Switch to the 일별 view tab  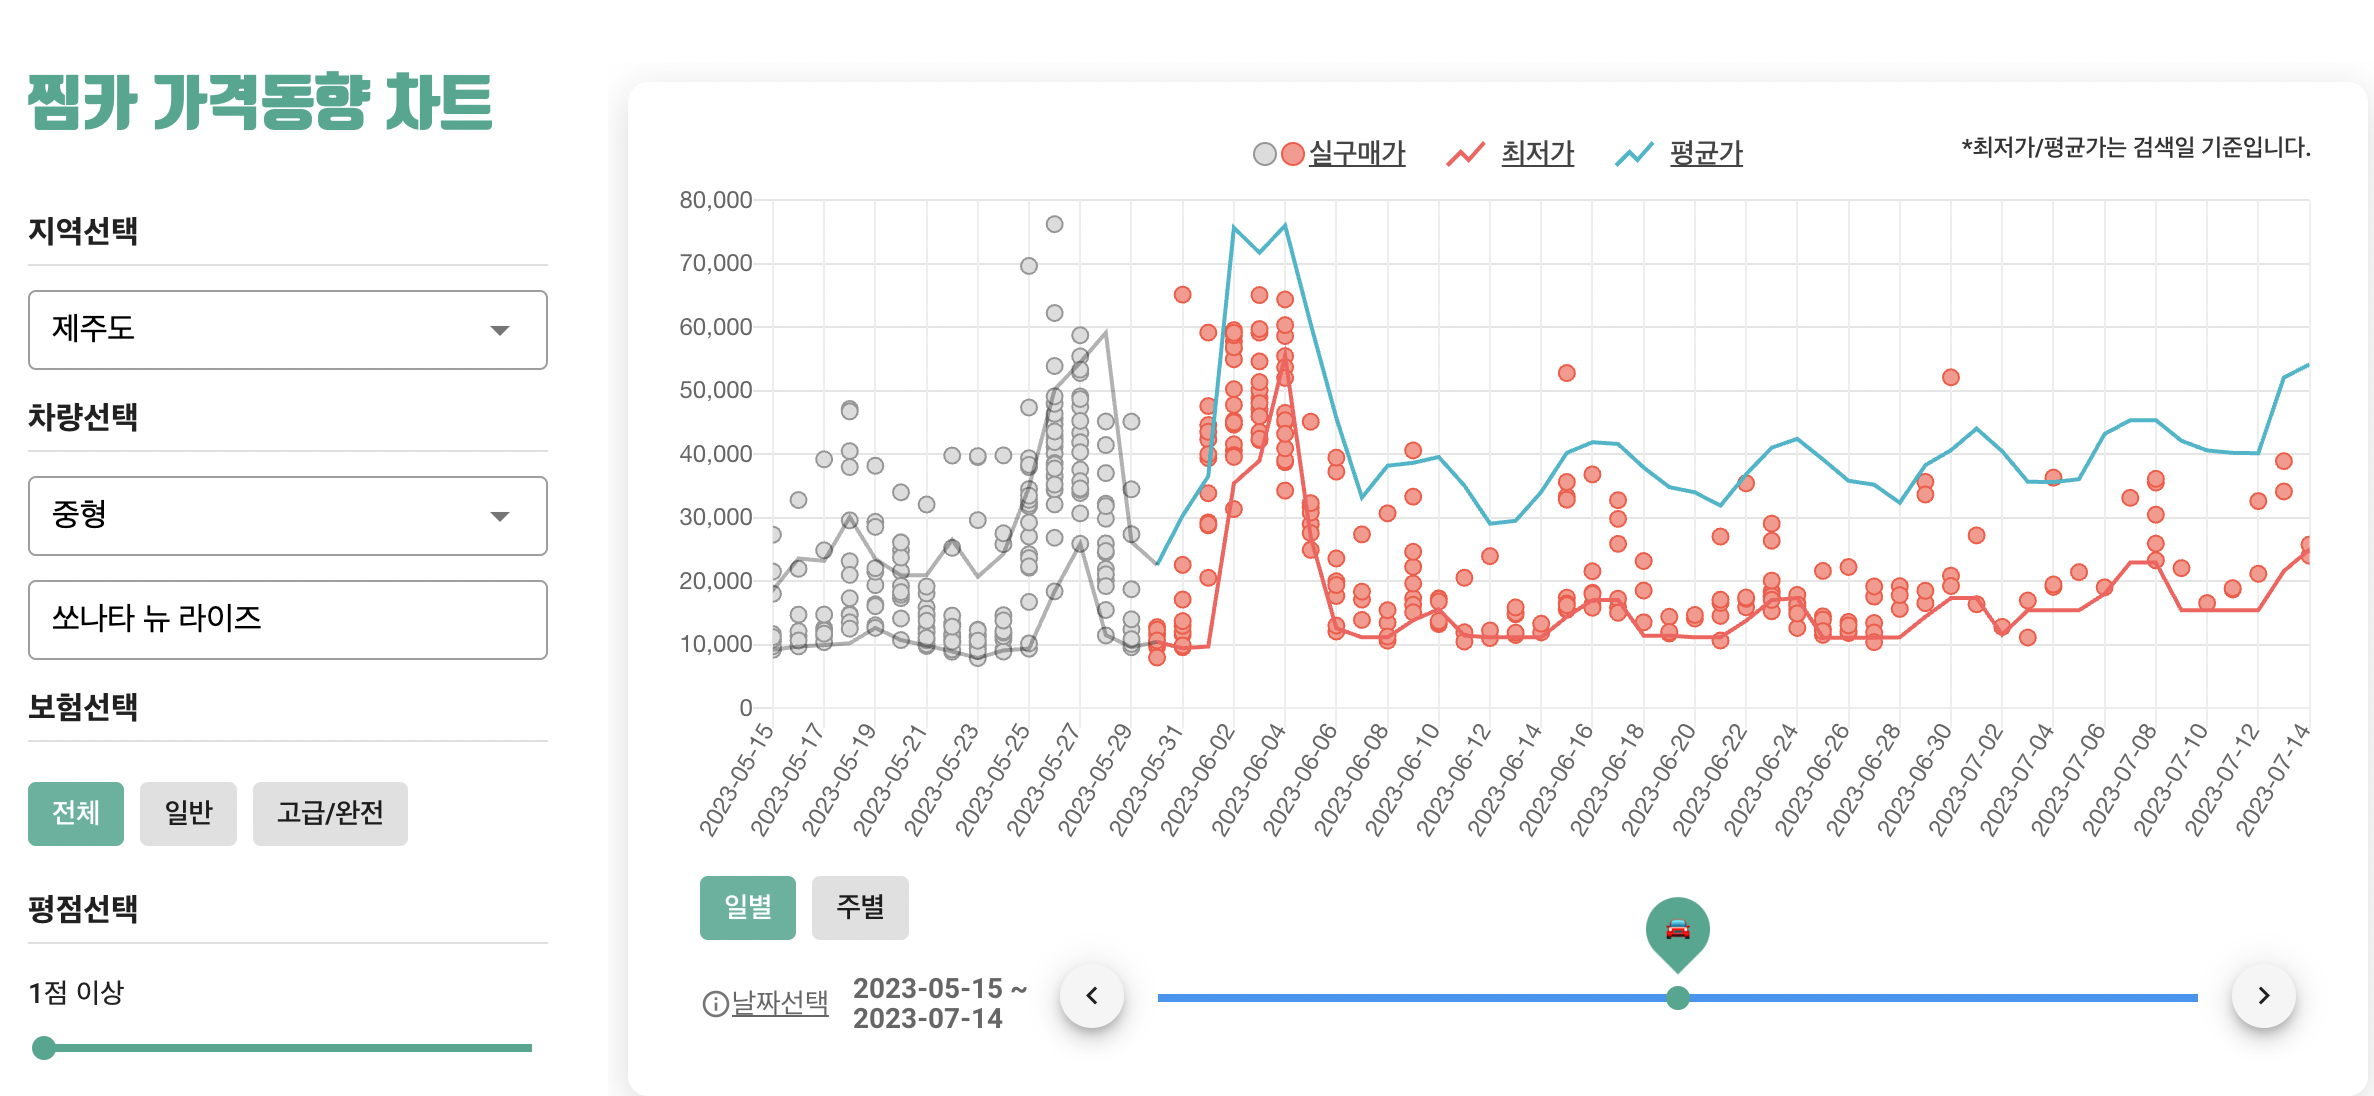click(748, 907)
